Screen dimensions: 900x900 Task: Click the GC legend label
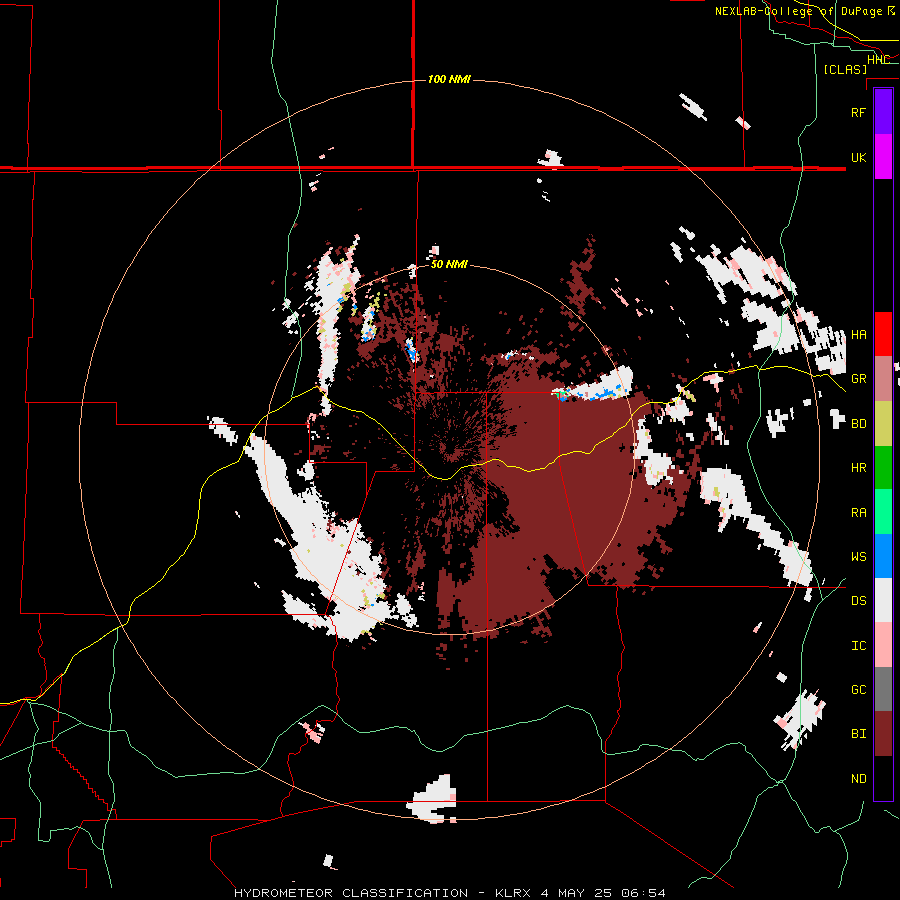click(x=858, y=690)
